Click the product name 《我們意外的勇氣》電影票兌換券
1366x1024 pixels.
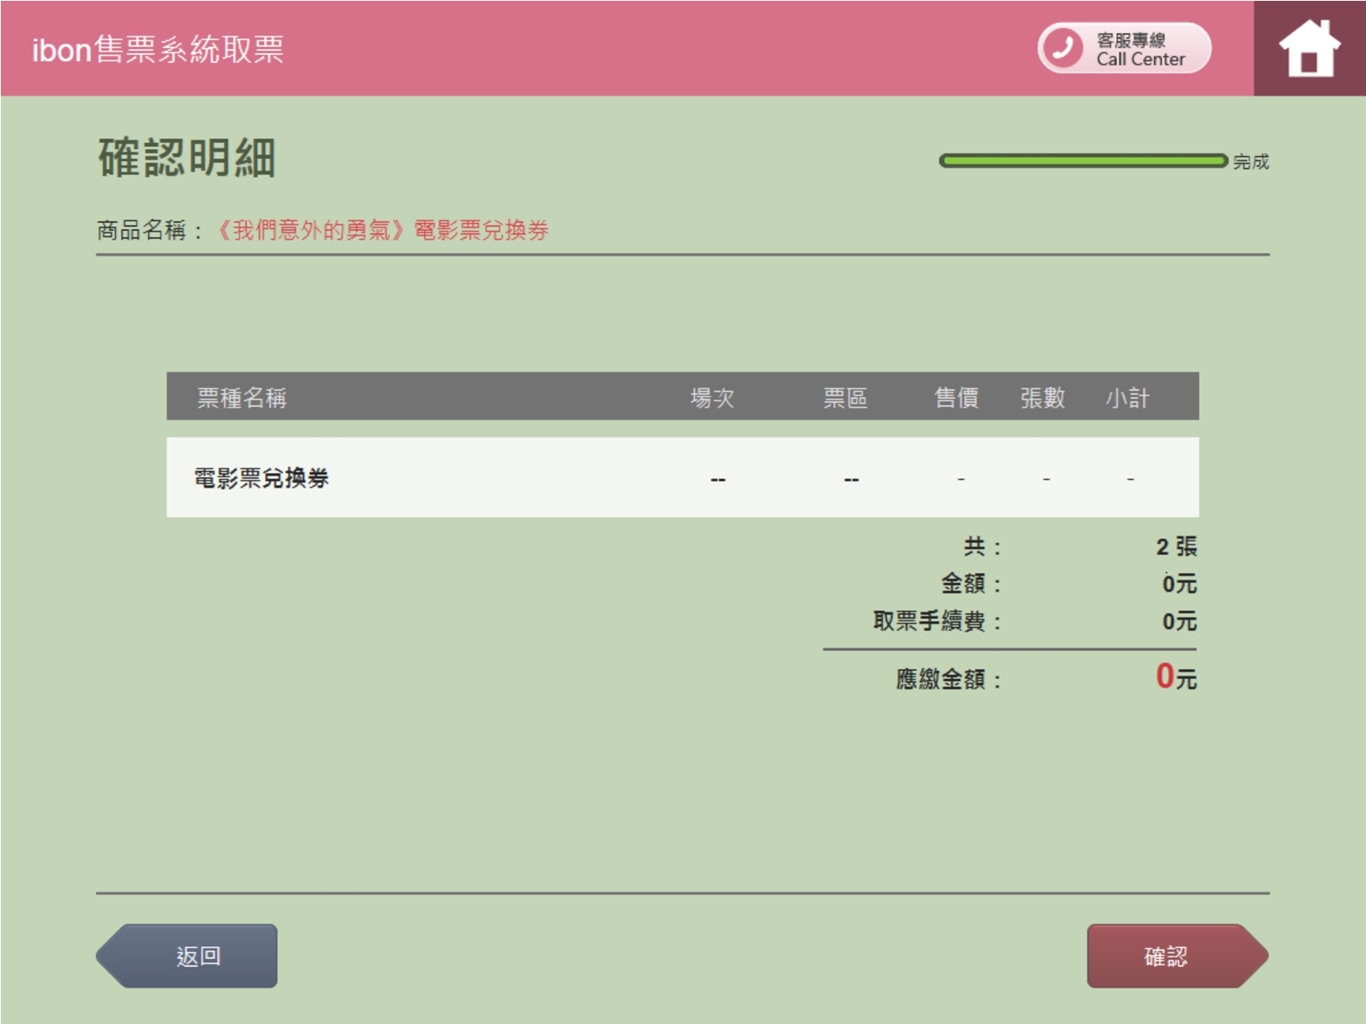pyautogui.click(x=382, y=230)
